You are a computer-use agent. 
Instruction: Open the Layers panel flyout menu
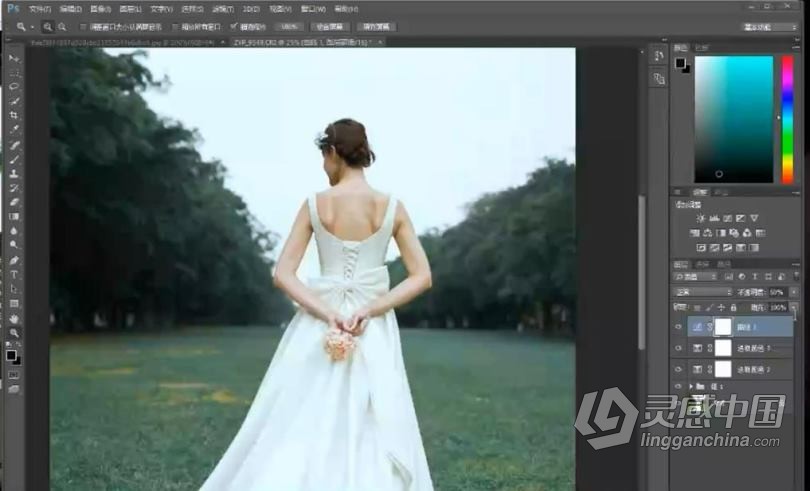[796, 265]
